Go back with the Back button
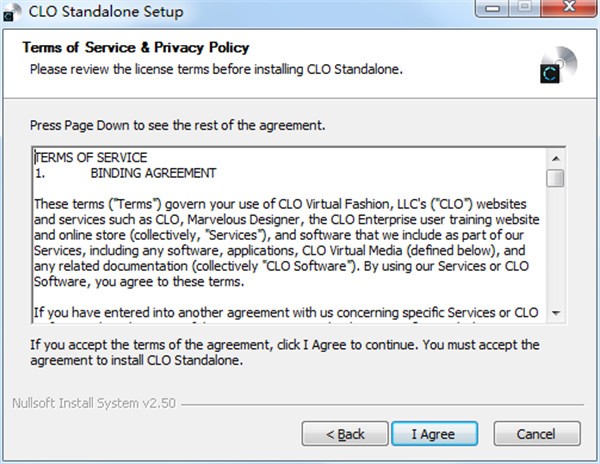The width and height of the screenshot is (600, 464). pos(347,434)
